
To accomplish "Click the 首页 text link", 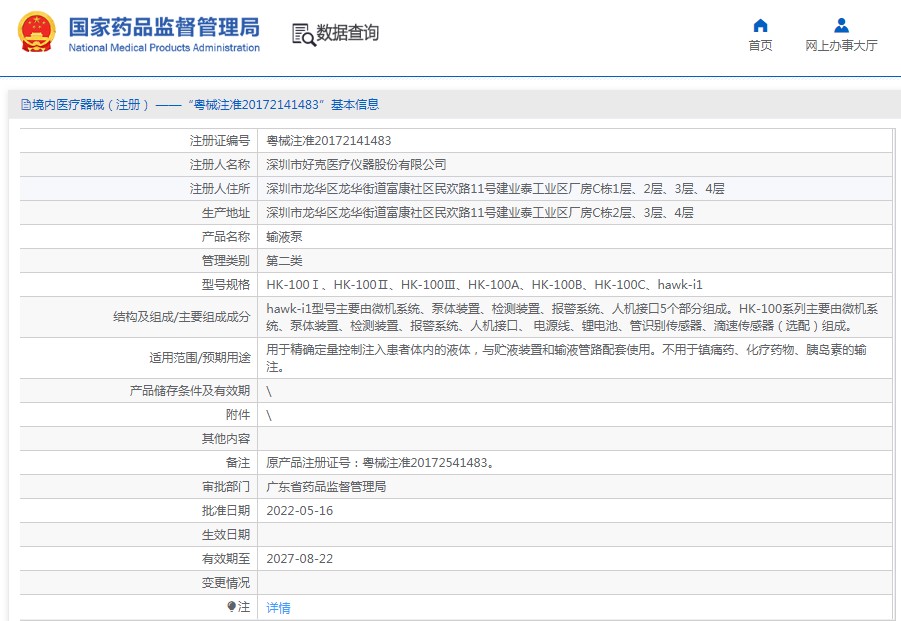I will tap(760, 45).
